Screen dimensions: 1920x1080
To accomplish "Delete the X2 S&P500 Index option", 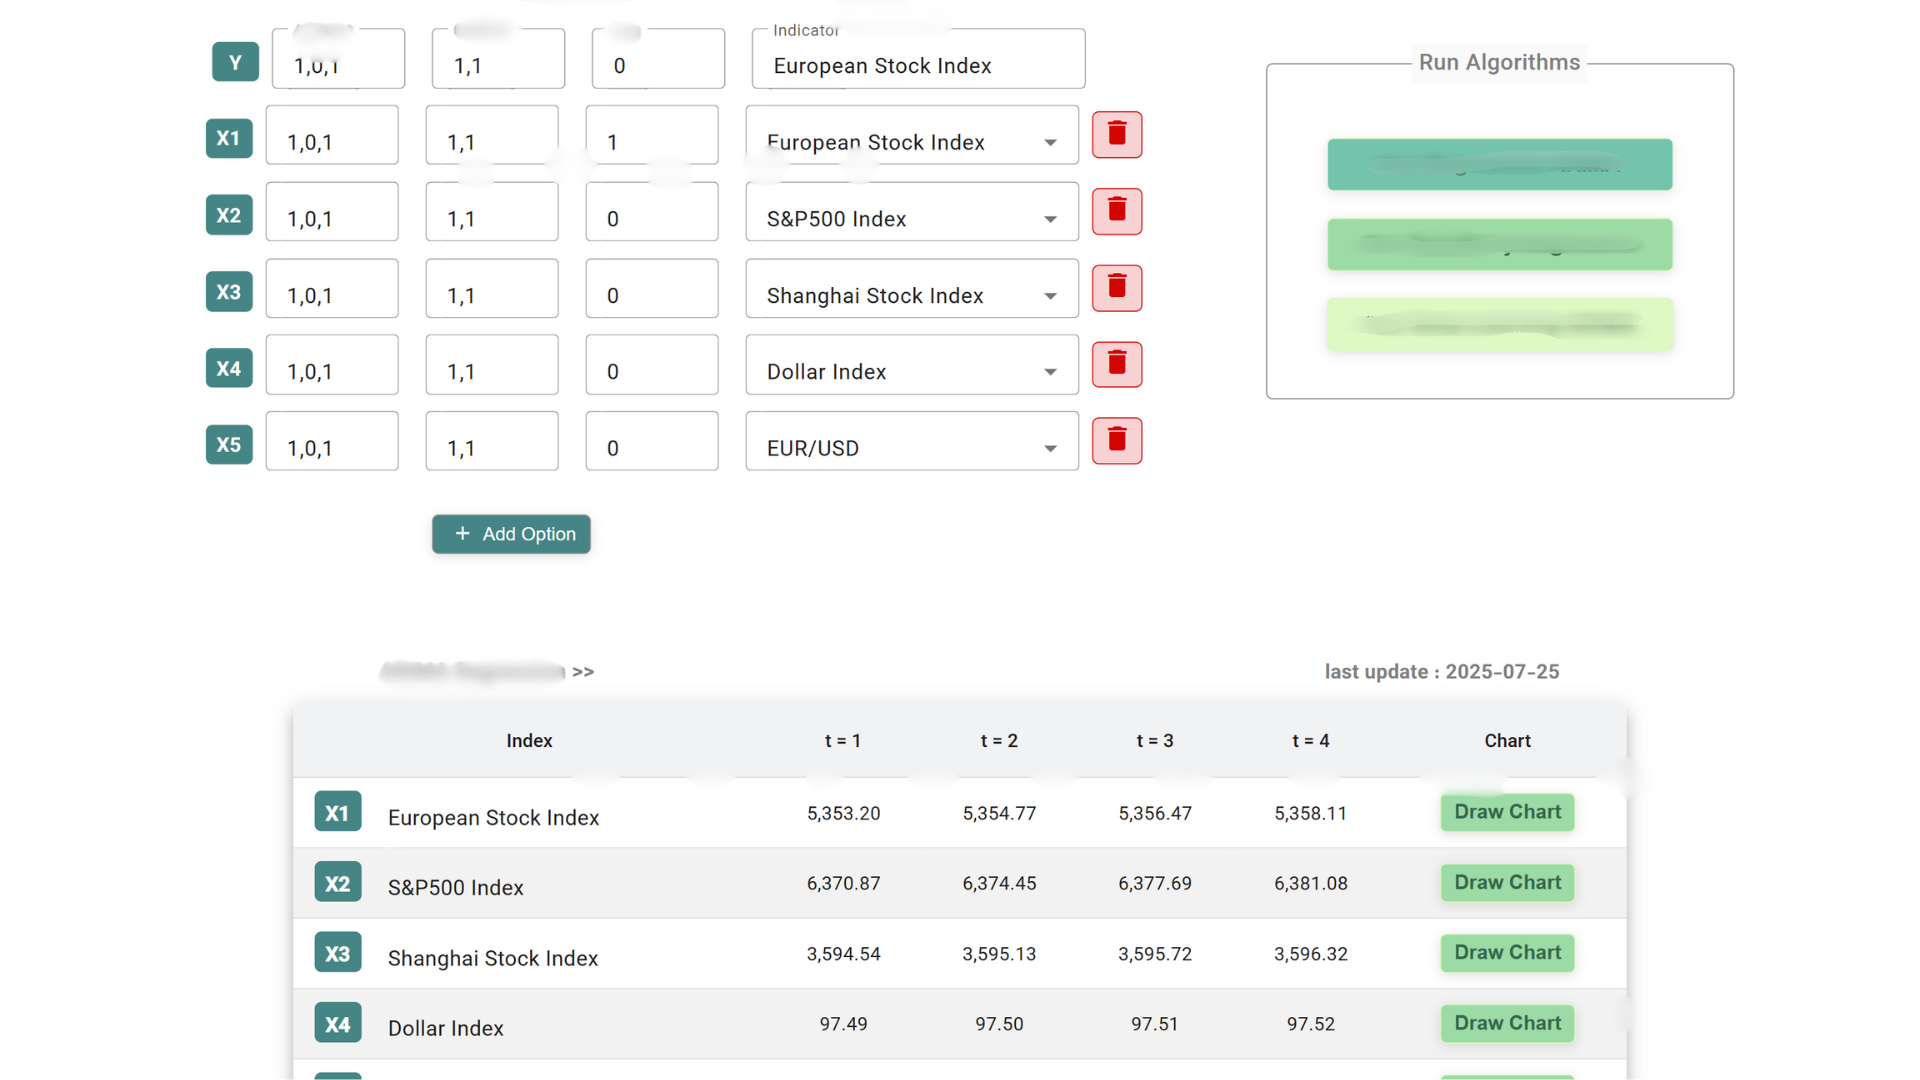I will click(x=1117, y=211).
